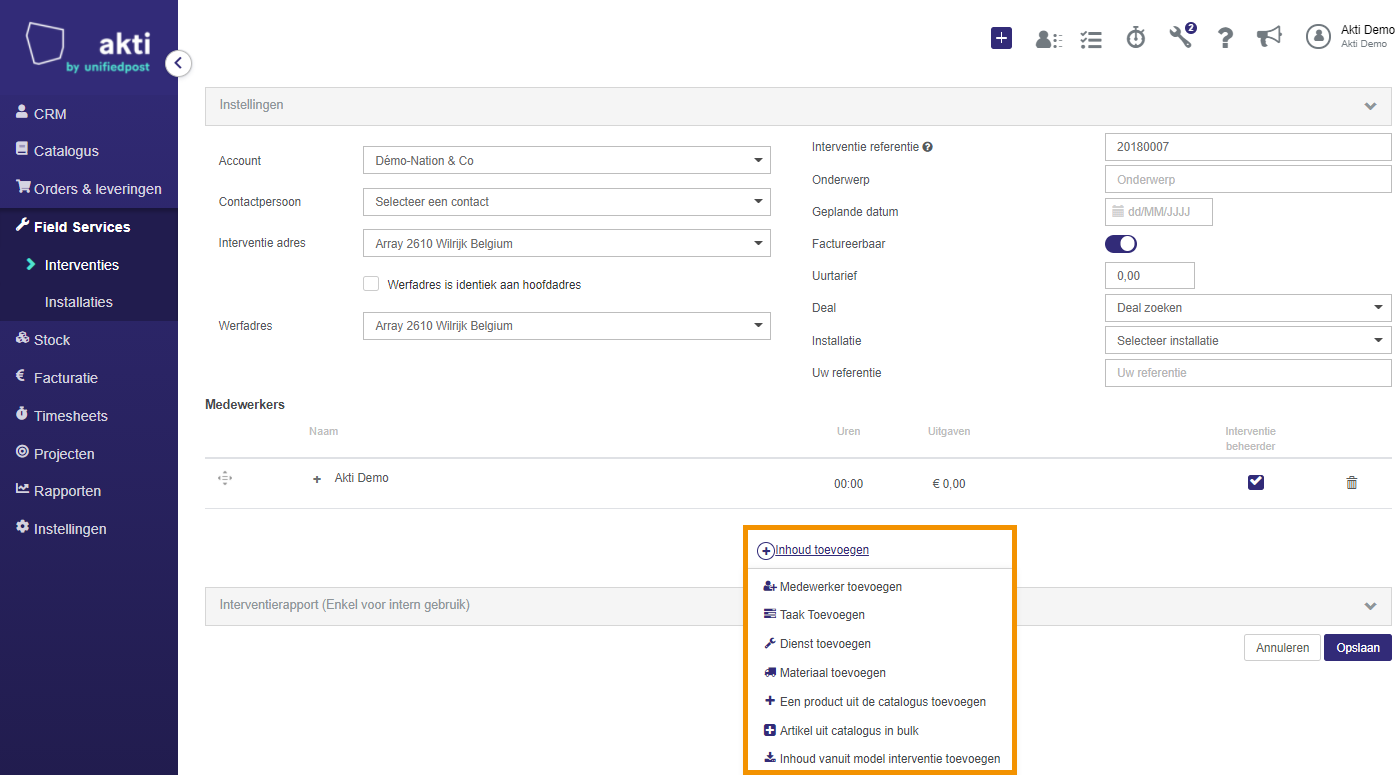
Task: Click the Annuleren button
Action: [x=1283, y=648]
